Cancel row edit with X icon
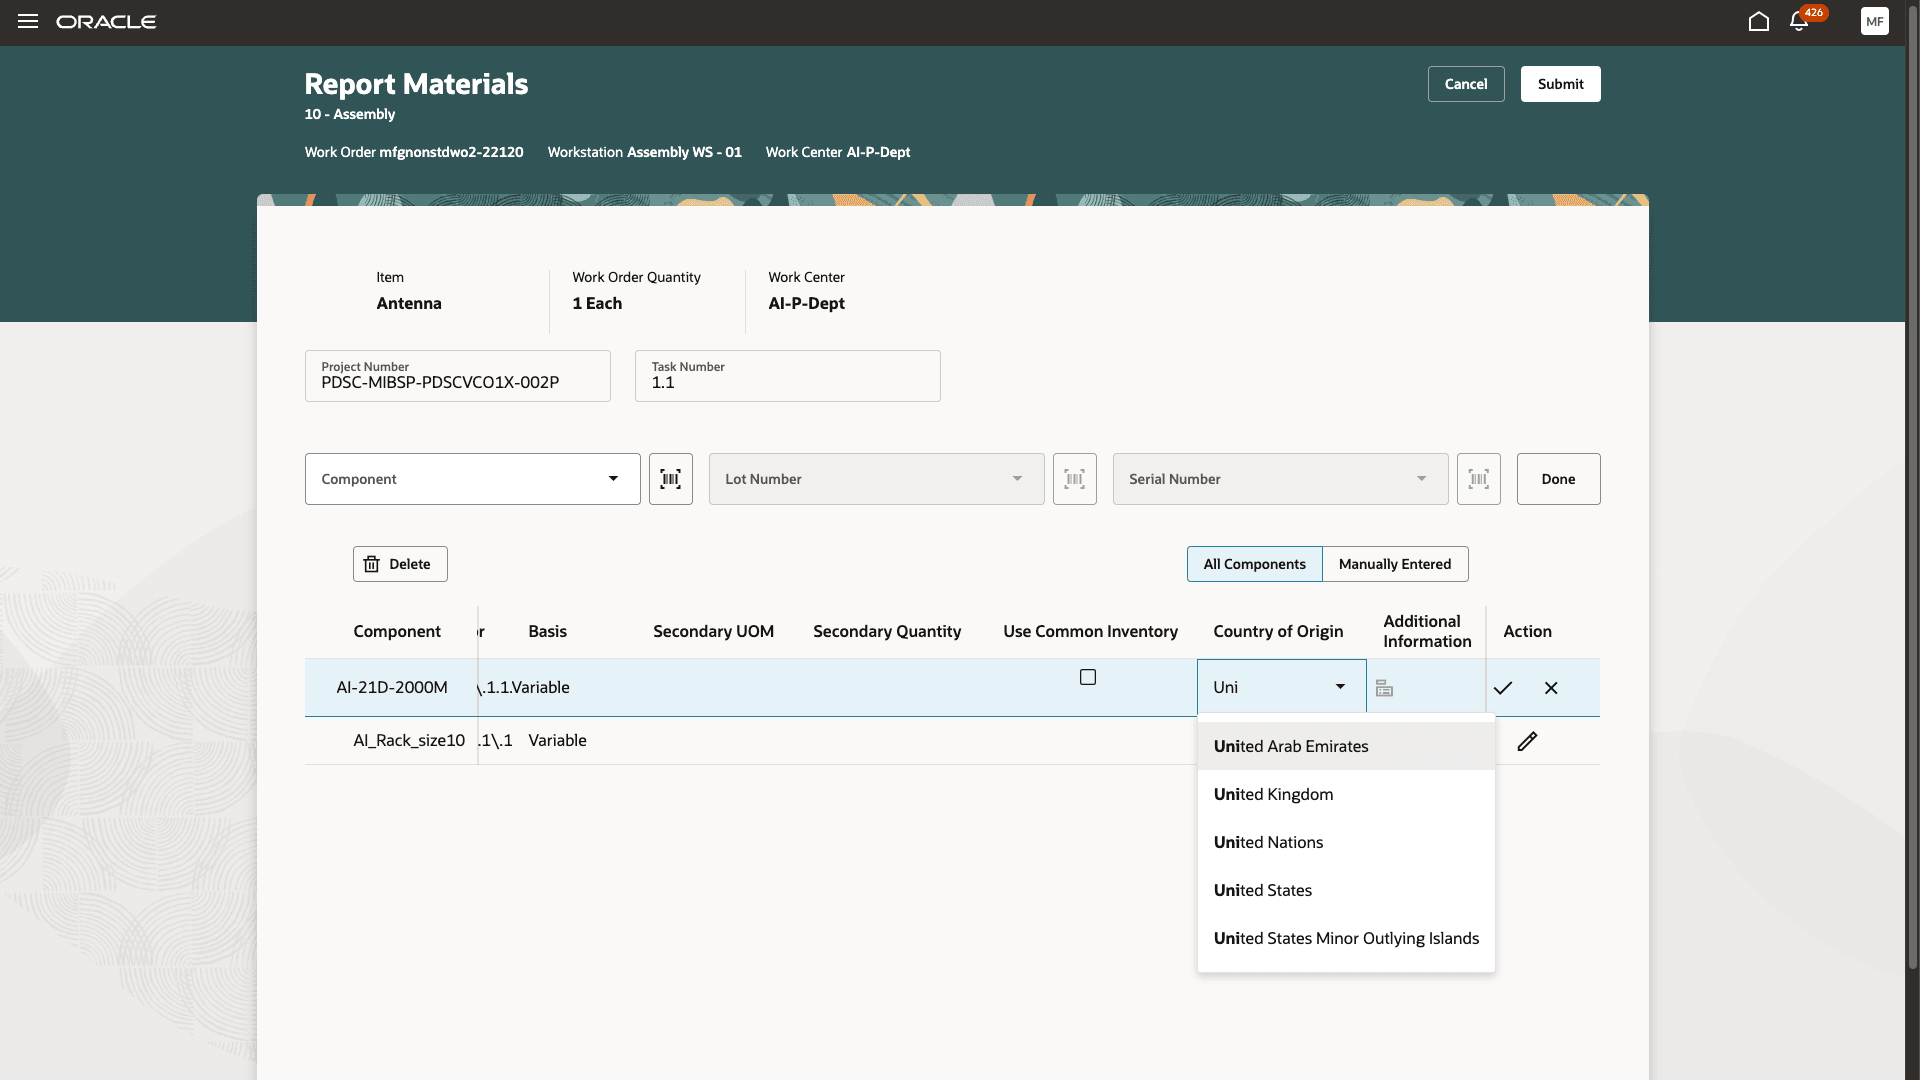1920x1080 pixels. (x=1551, y=688)
